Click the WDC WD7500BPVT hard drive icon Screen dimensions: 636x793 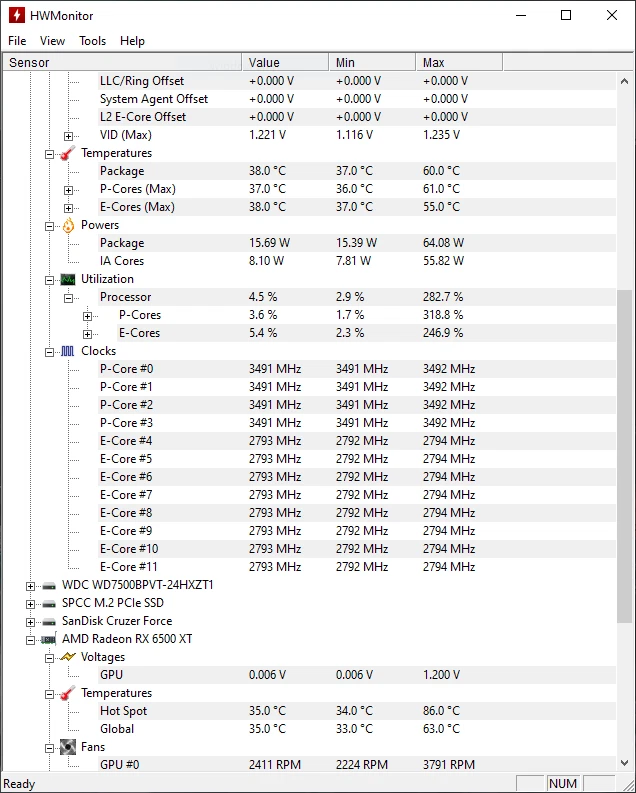49,585
